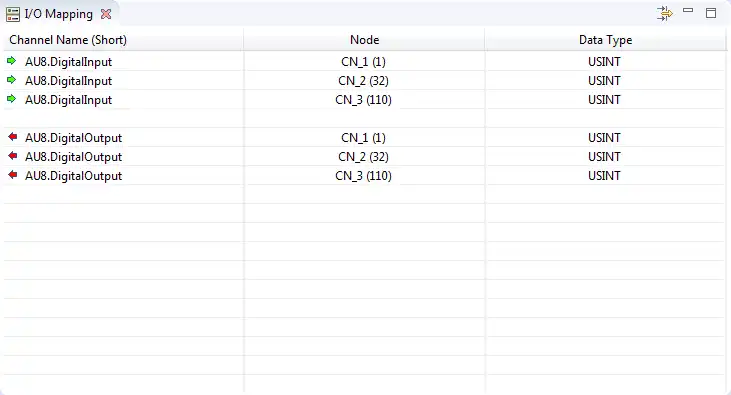Click green input arrow for CN_3 row
This screenshot has width=731, height=395.
(12, 99)
